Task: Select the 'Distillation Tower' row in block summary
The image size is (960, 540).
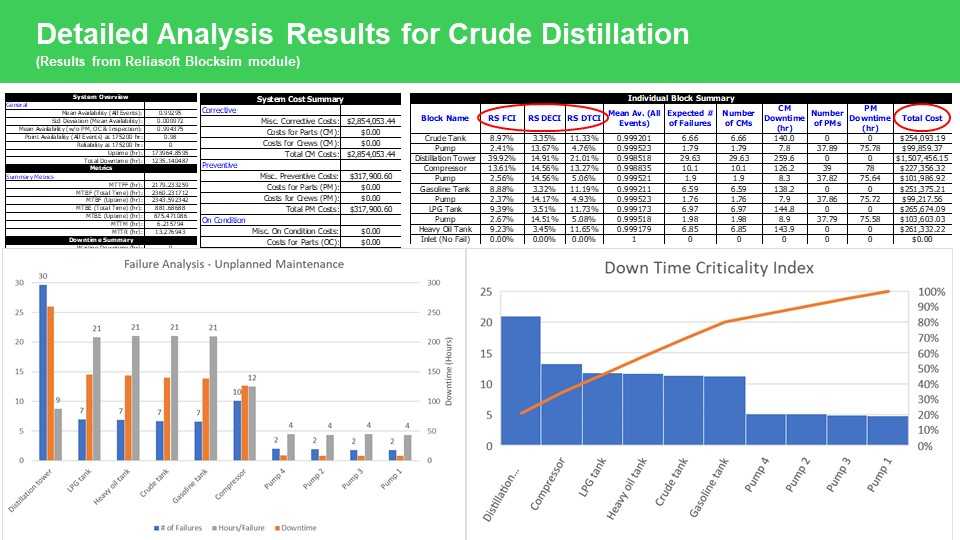Action: tap(446, 157)
